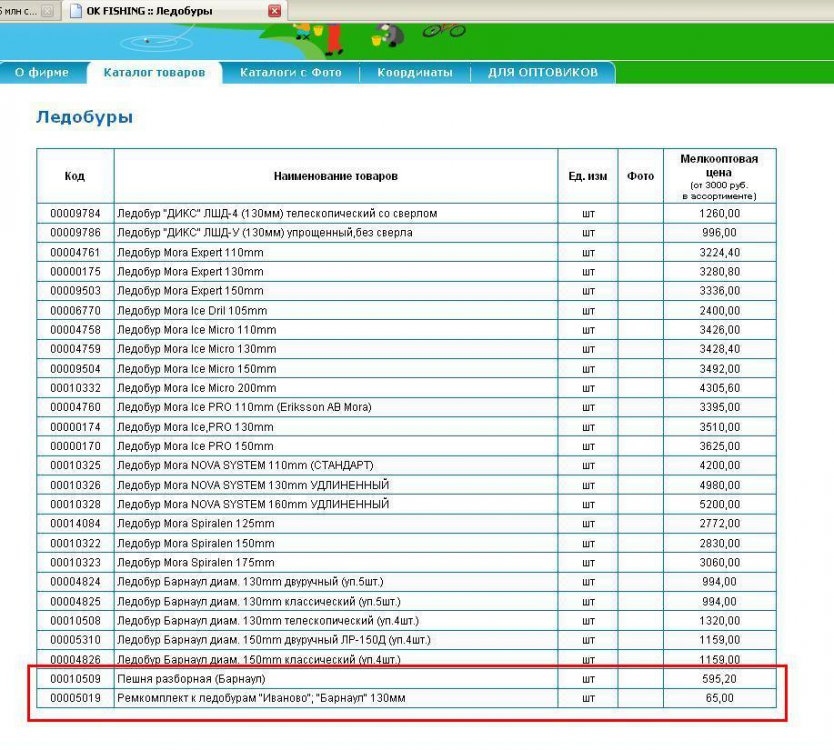Select 'Ледобур Mora Expert 130mm' item
834x750 pixels.
pyautogui.click(x=190, y=271)
